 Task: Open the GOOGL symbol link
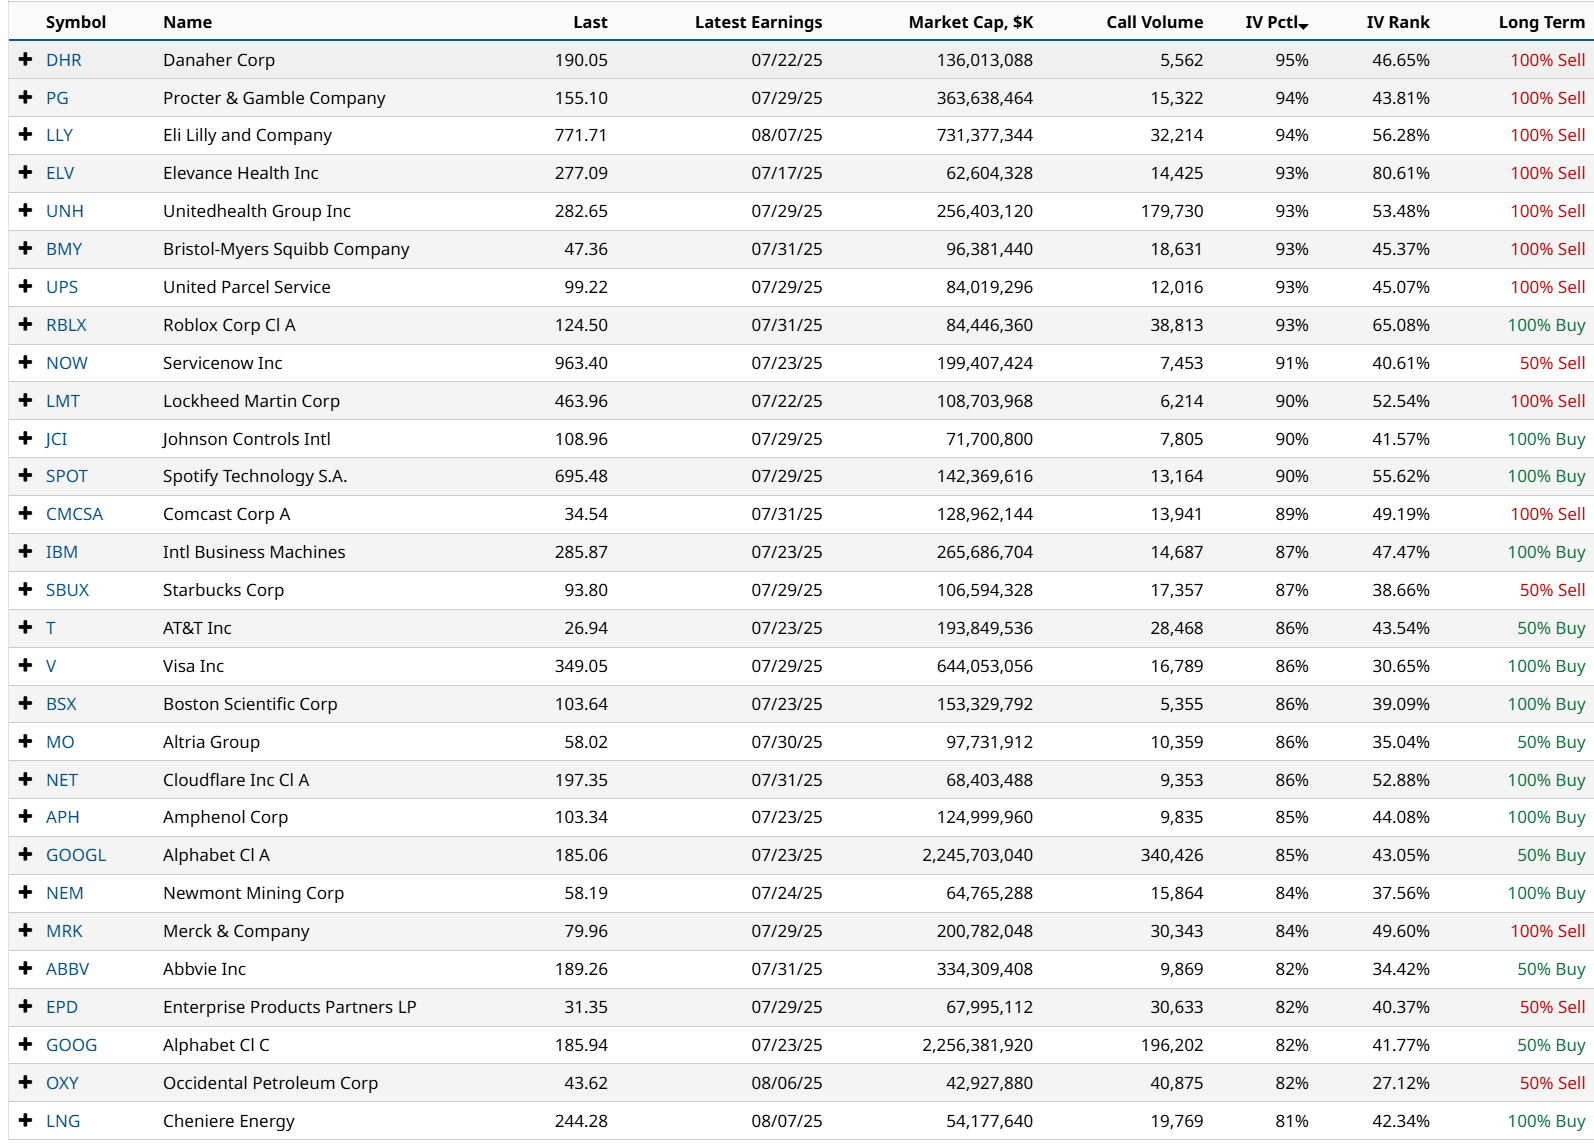(x=76, y=855)
